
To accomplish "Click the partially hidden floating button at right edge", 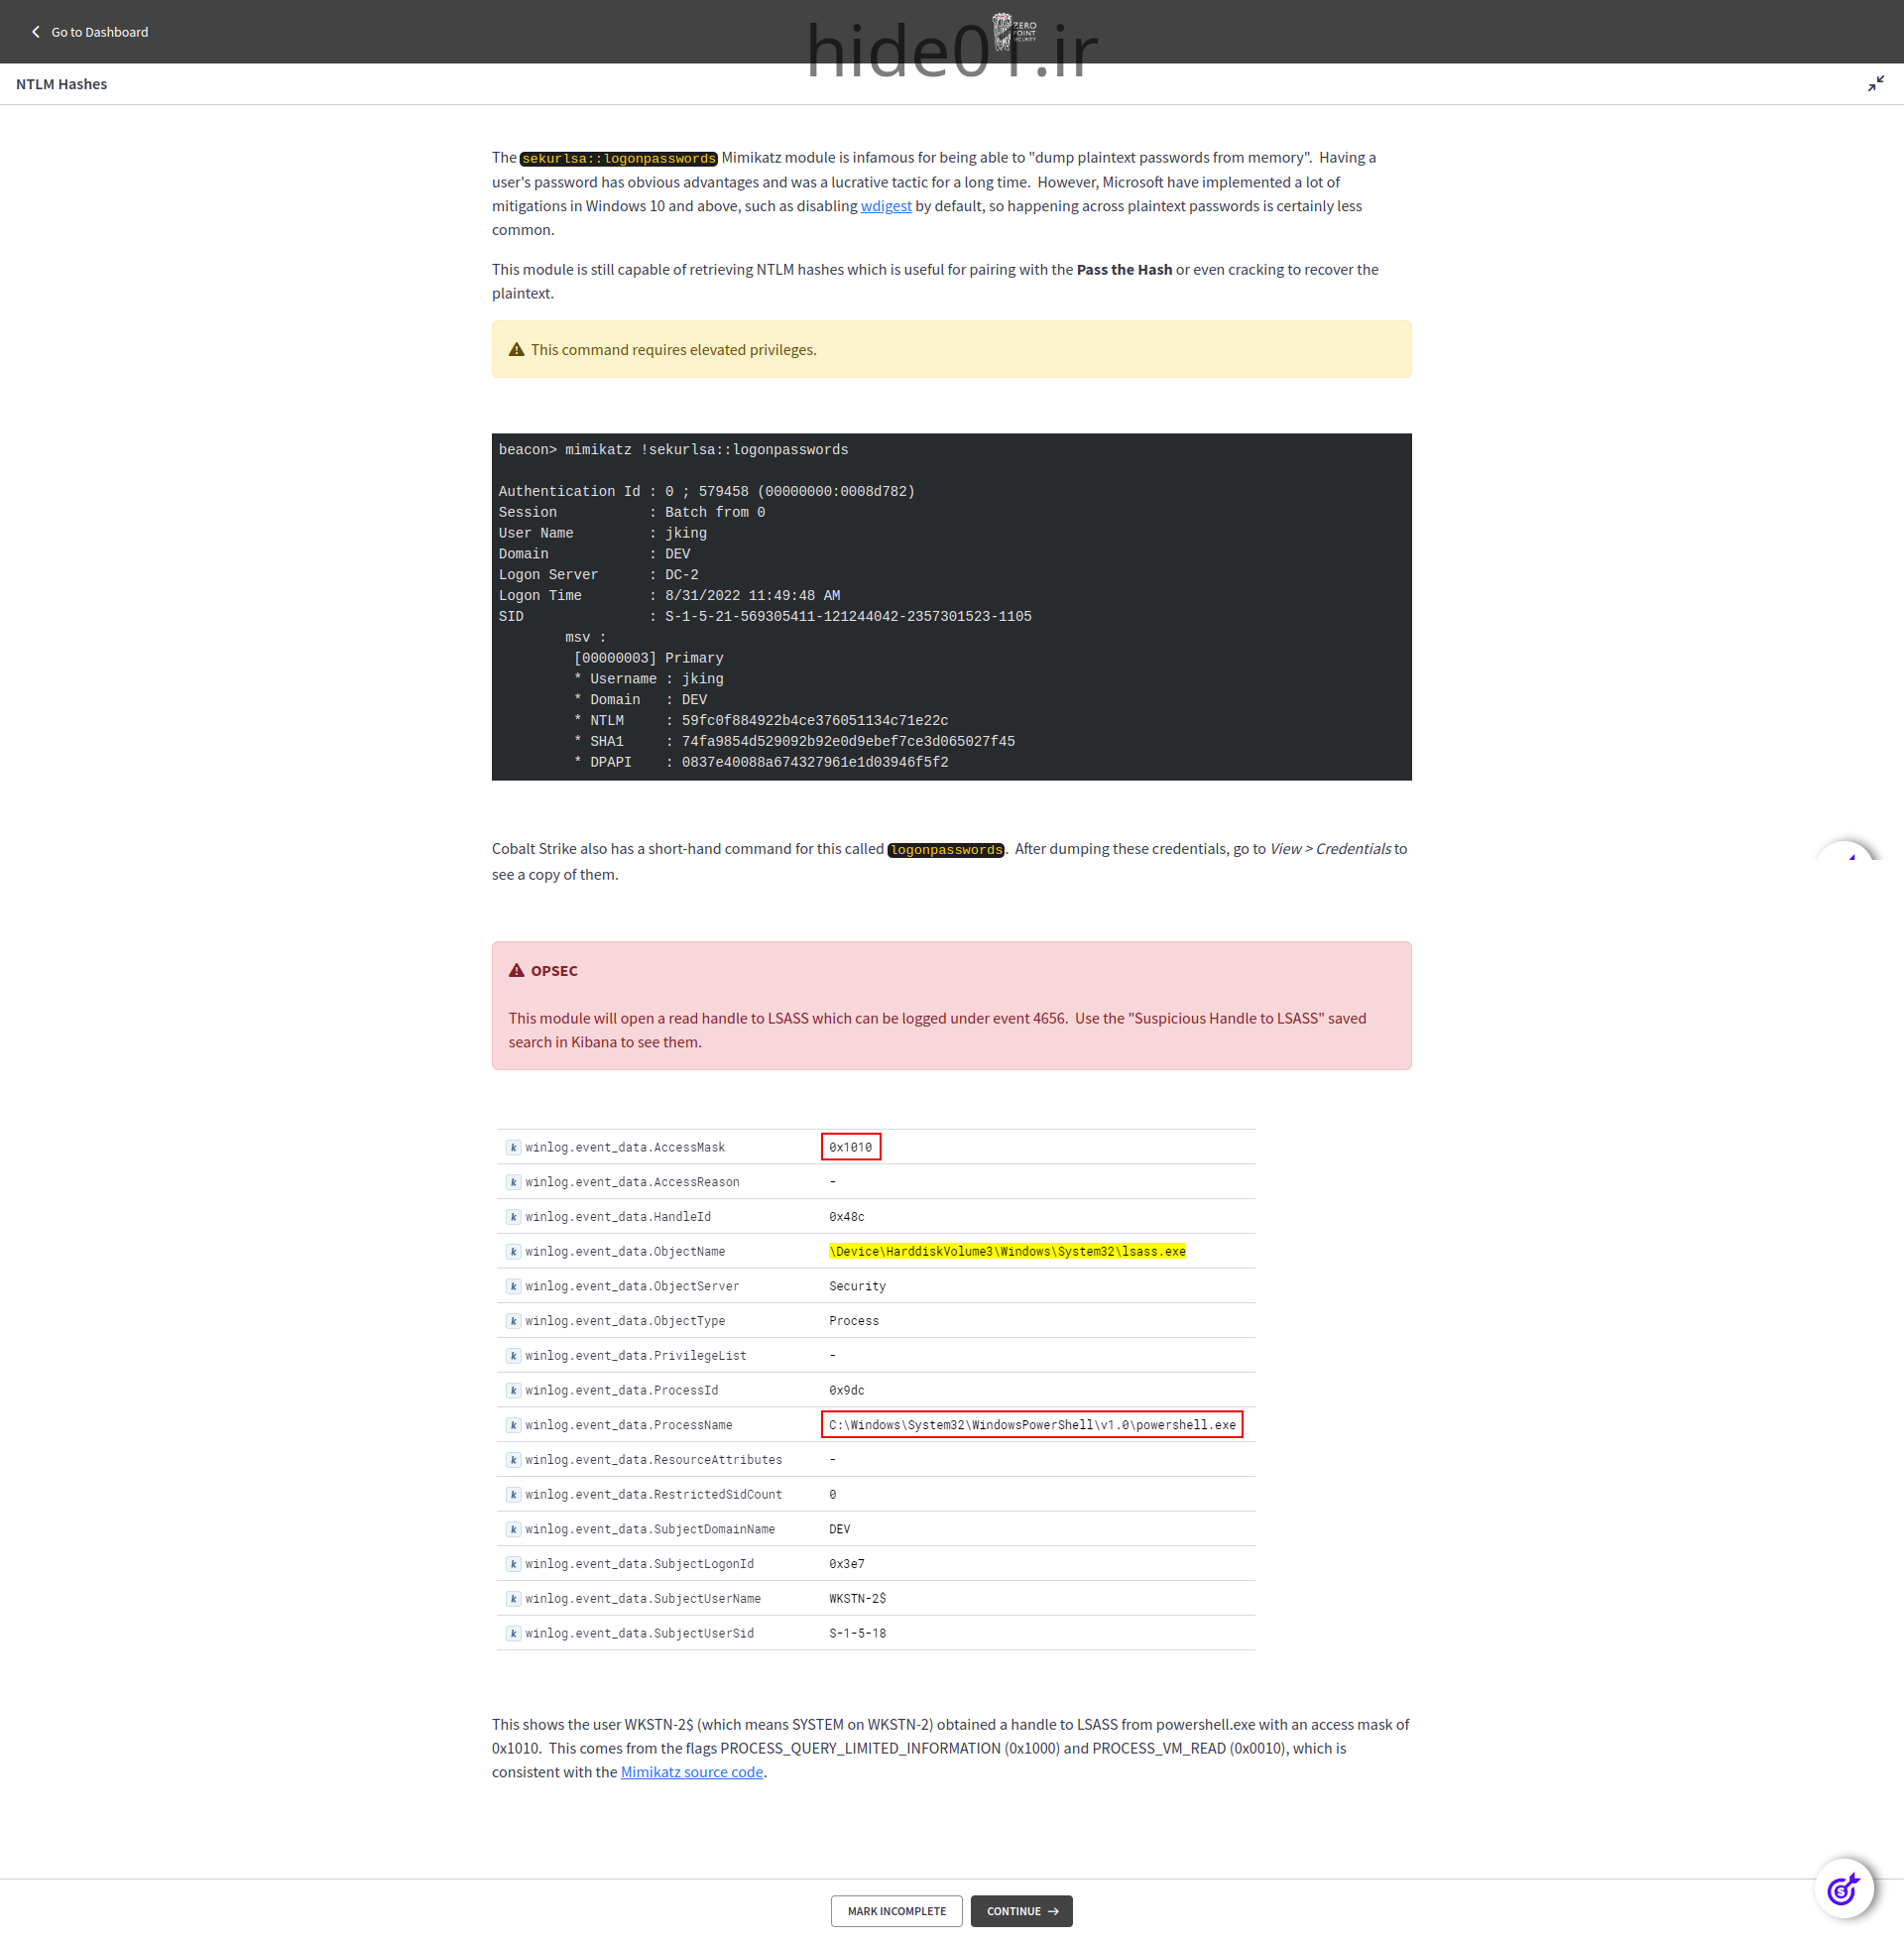I will (1845, 851).
